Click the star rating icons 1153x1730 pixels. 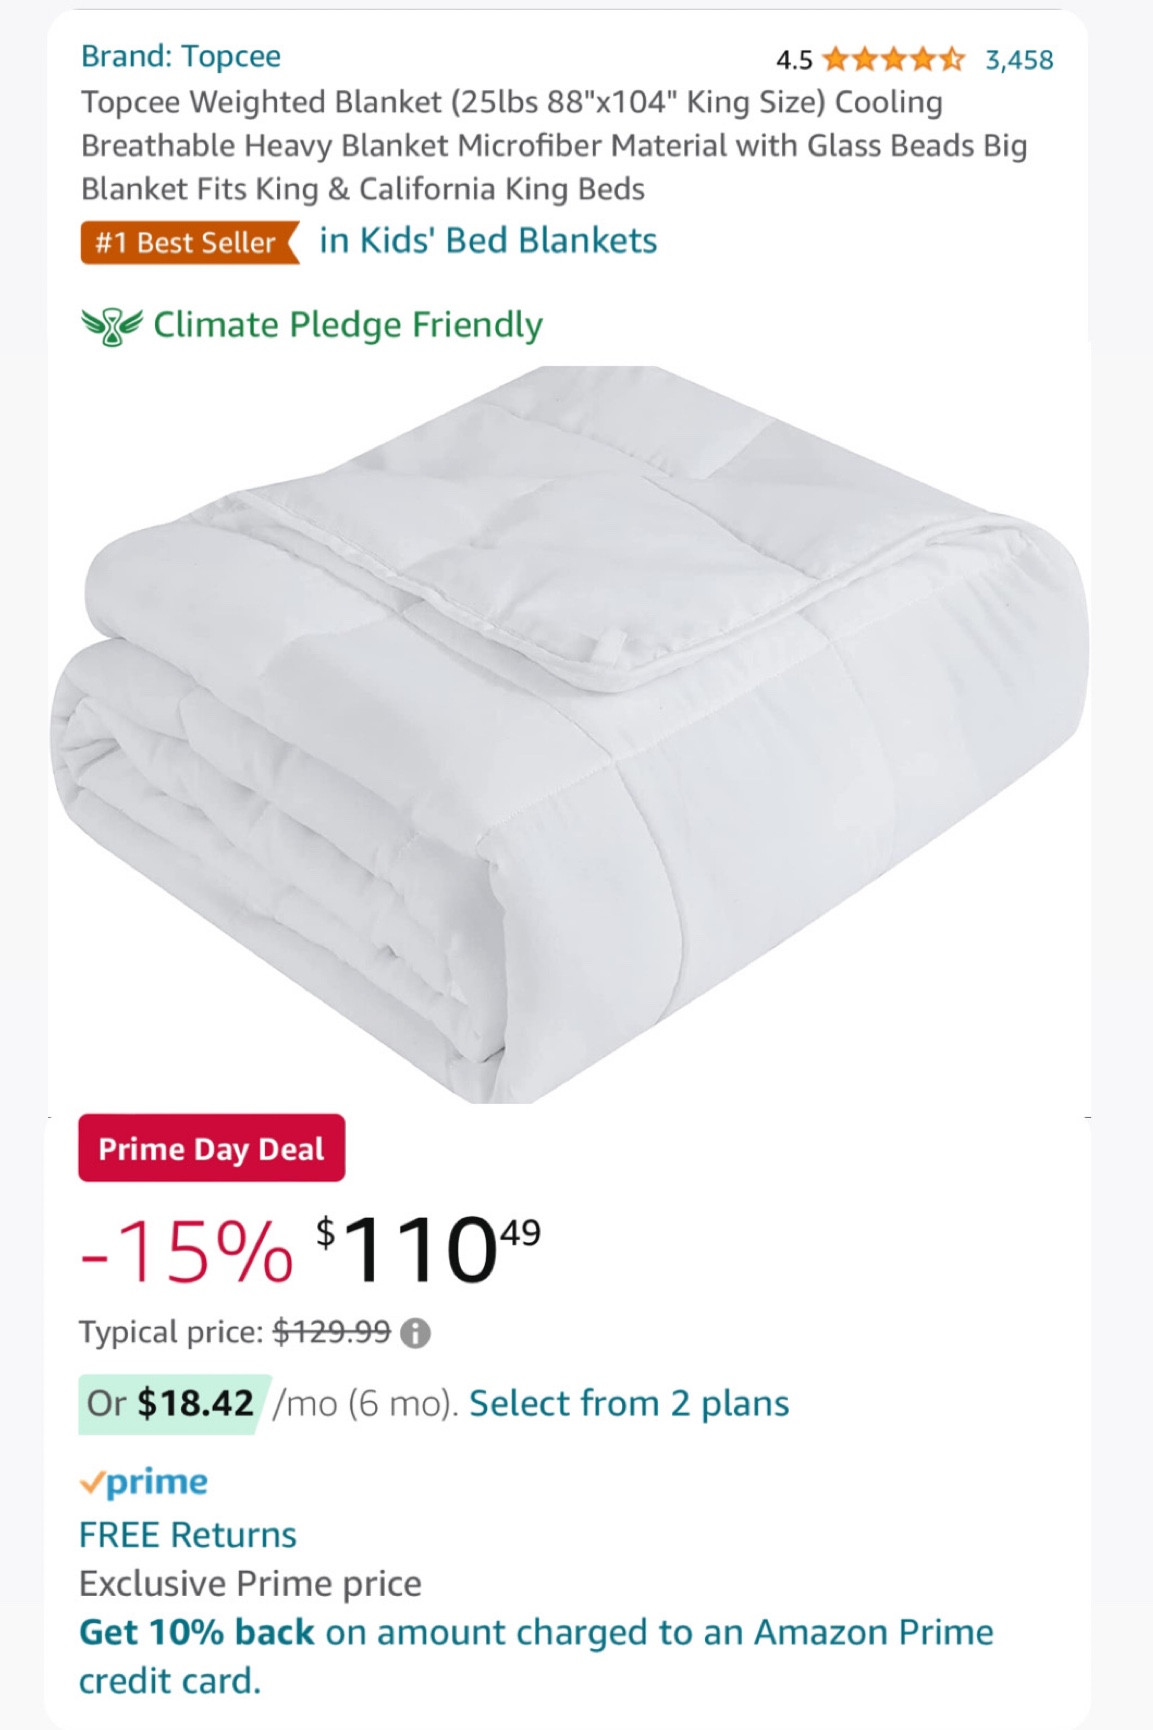[x=893, y=60]
